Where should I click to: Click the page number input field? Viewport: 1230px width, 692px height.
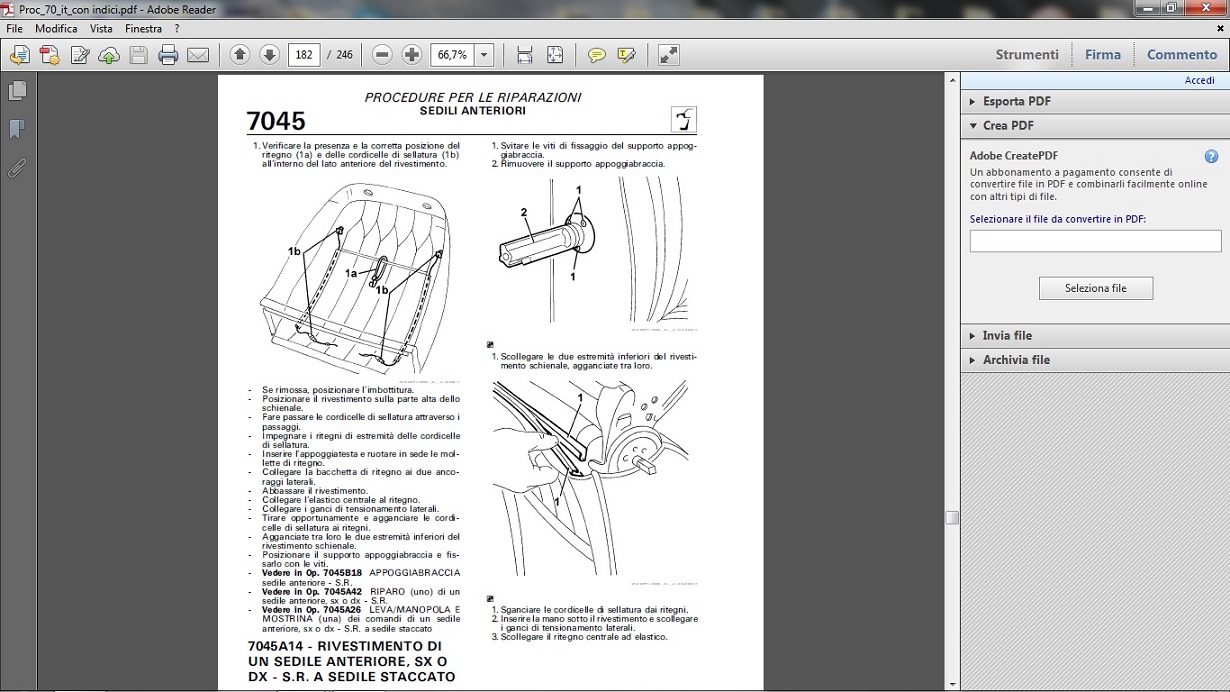(x=303, y=55)
